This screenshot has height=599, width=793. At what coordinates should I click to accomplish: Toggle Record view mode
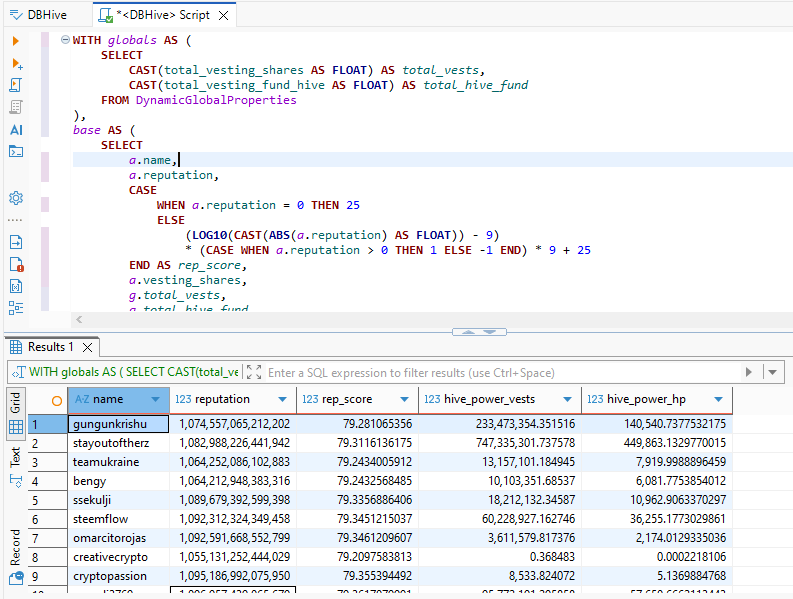pyautogui.click(x=15, y=547)
